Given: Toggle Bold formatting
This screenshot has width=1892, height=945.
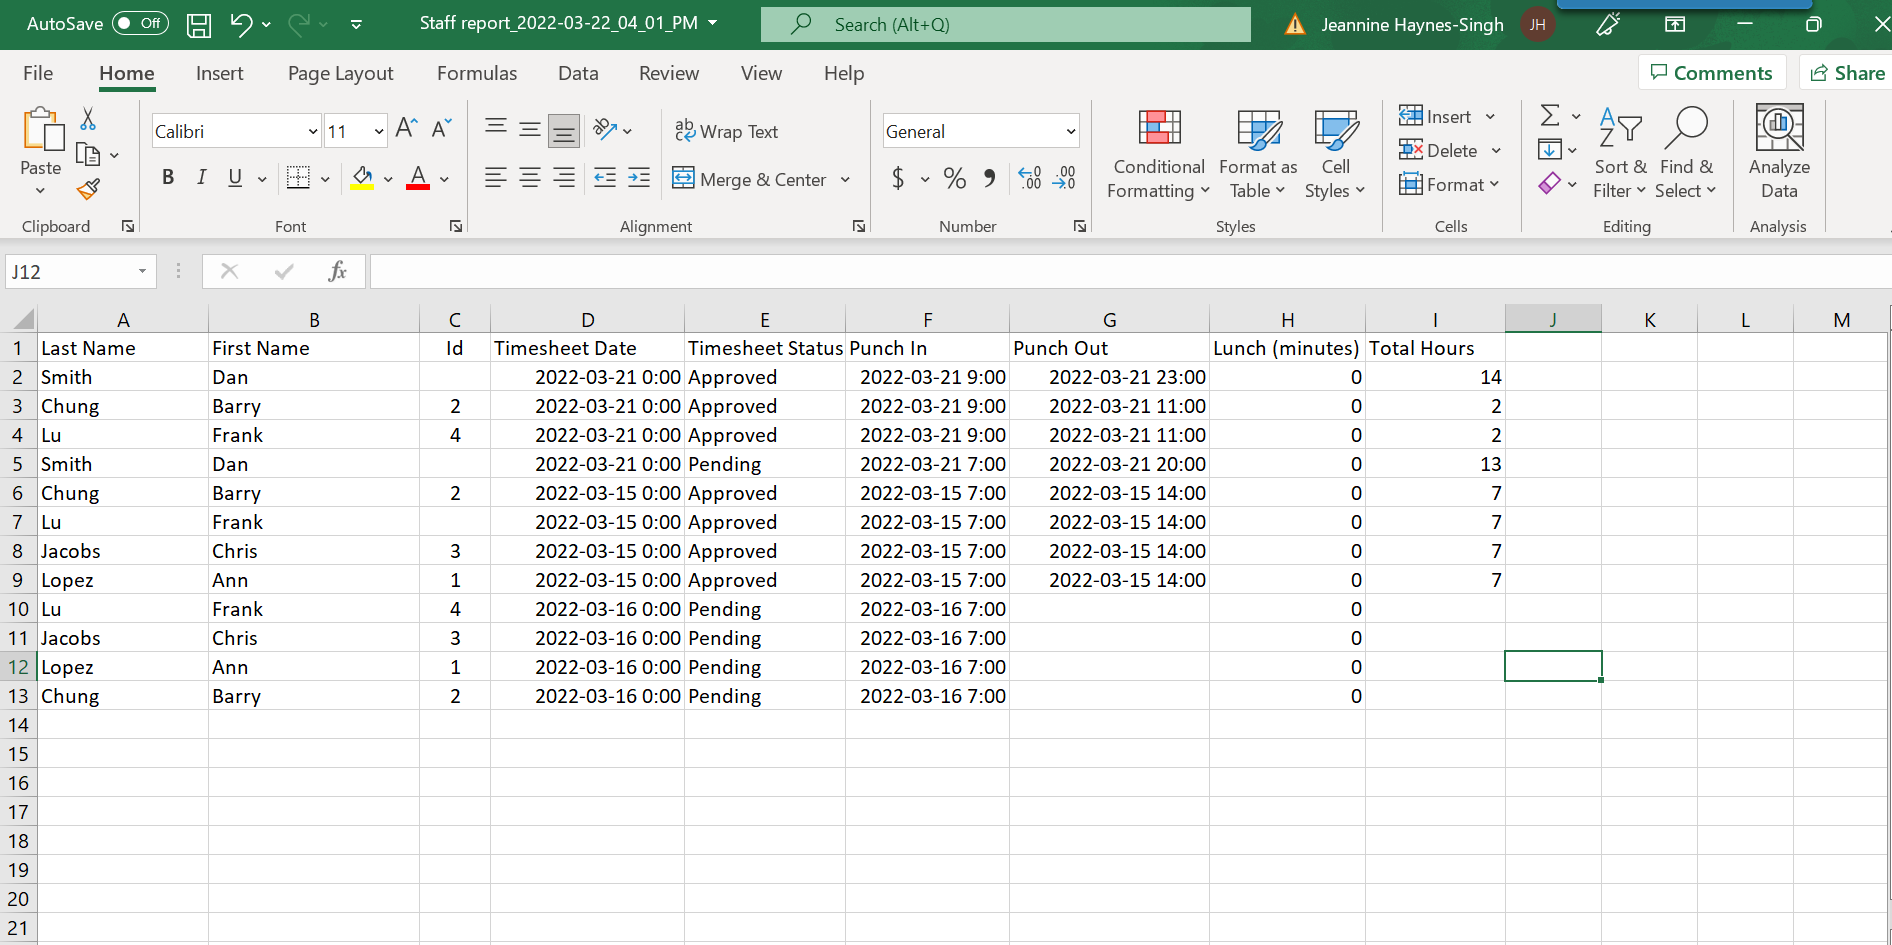Looking at the screenshot, I should 168,178.
